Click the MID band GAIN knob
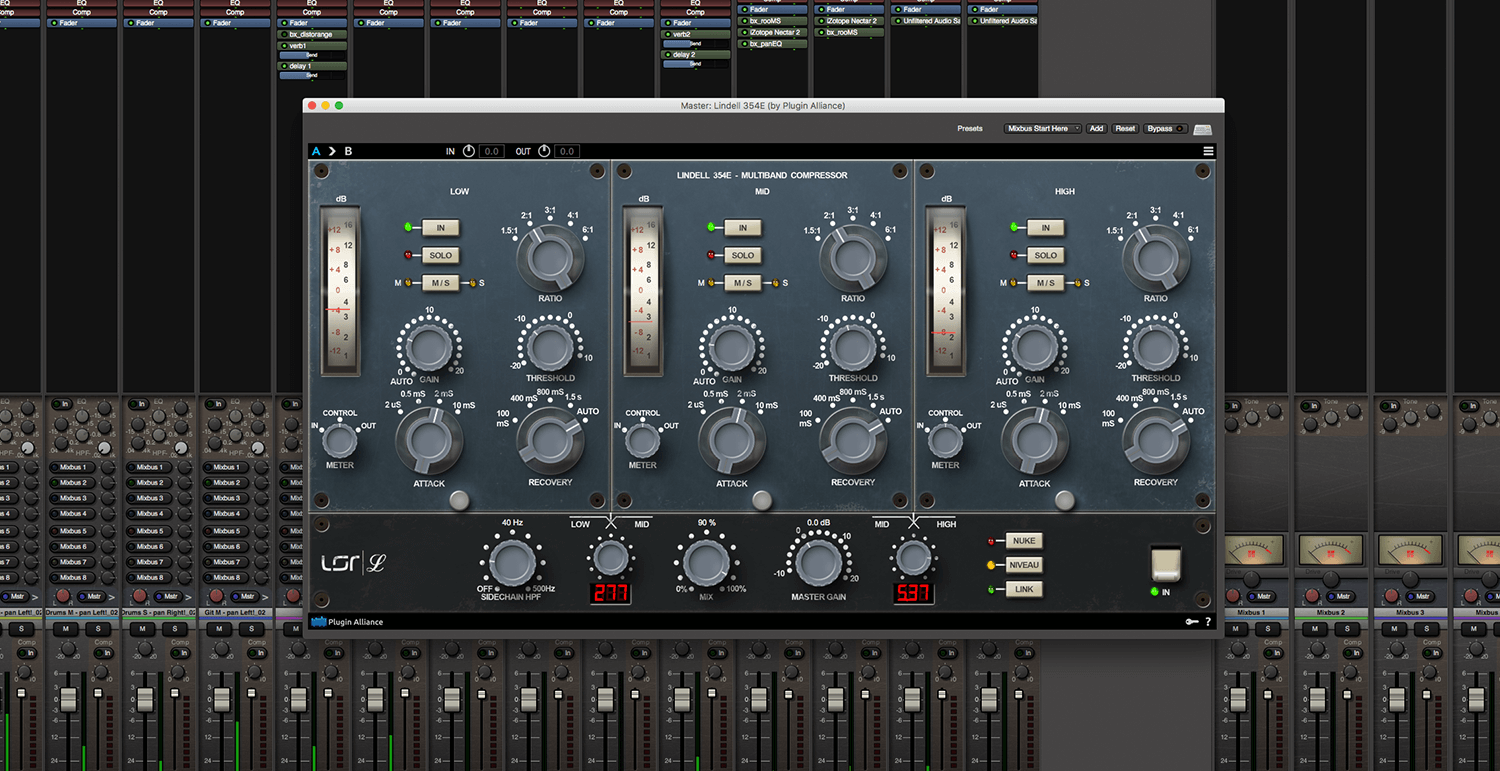The width and height of the screenshot is (1500, 771). (732, 347)
